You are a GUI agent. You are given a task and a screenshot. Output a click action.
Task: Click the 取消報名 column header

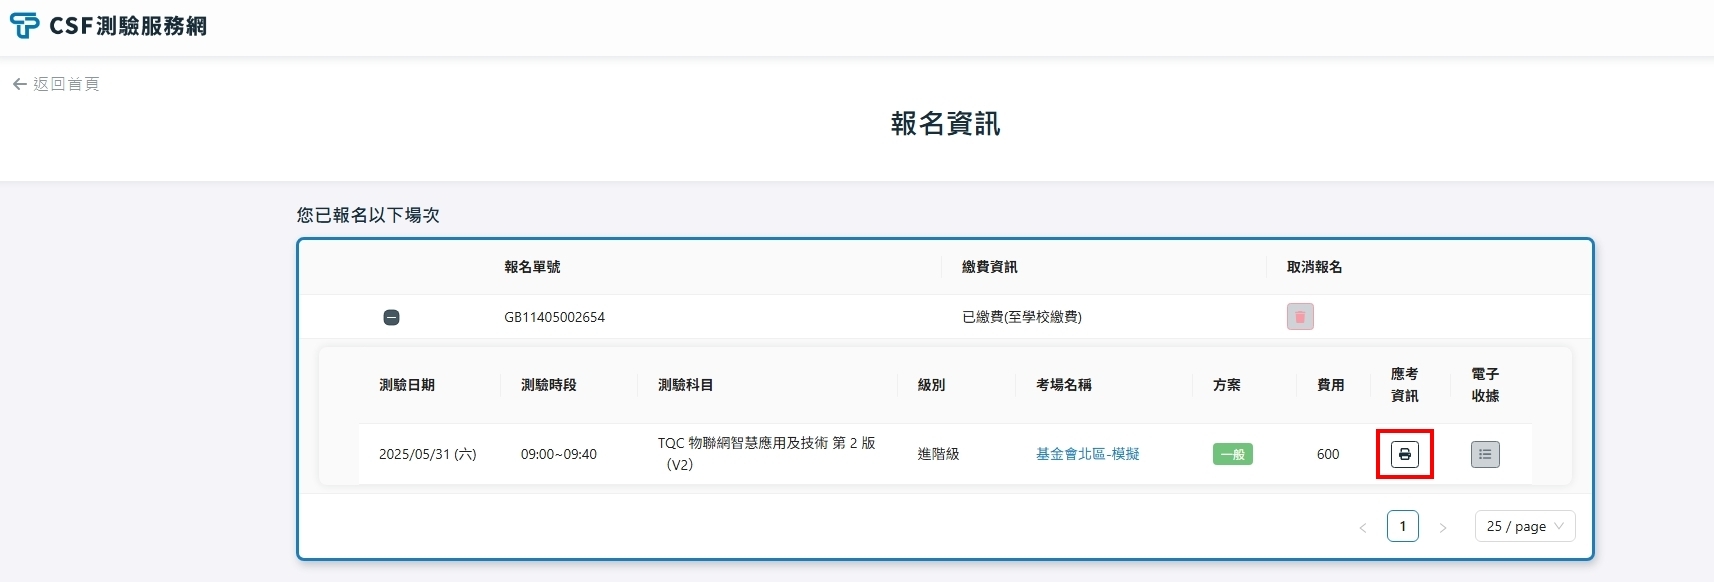[x=1315, y=267]
